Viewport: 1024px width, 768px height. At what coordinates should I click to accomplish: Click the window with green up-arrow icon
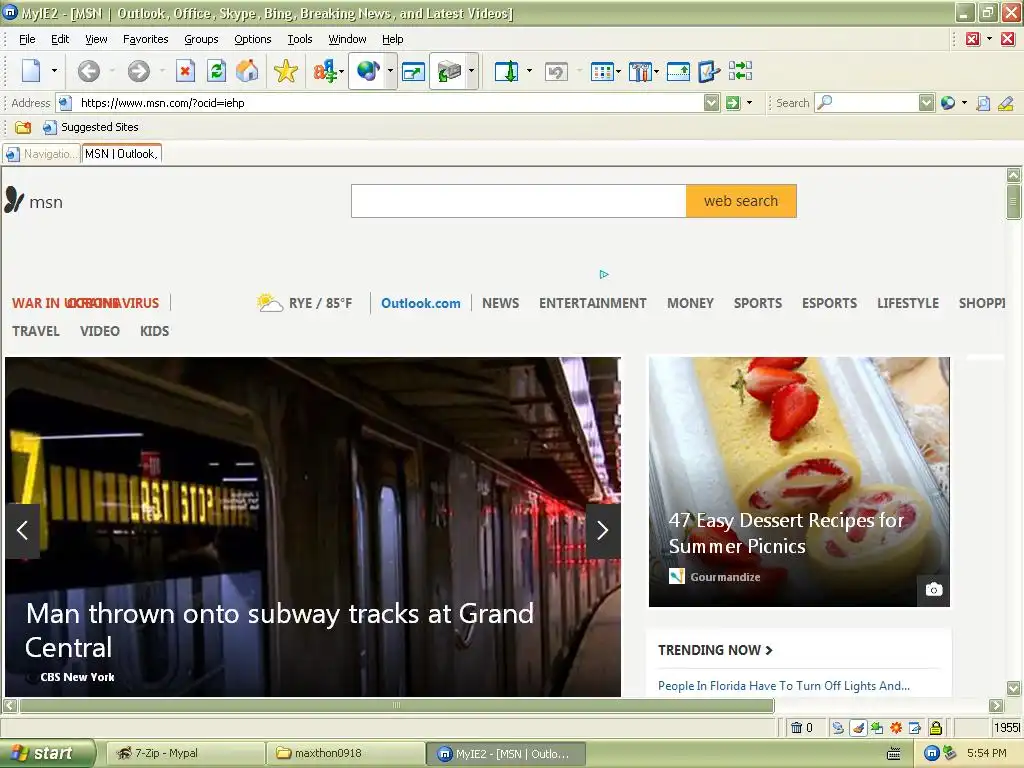(678, 71)
